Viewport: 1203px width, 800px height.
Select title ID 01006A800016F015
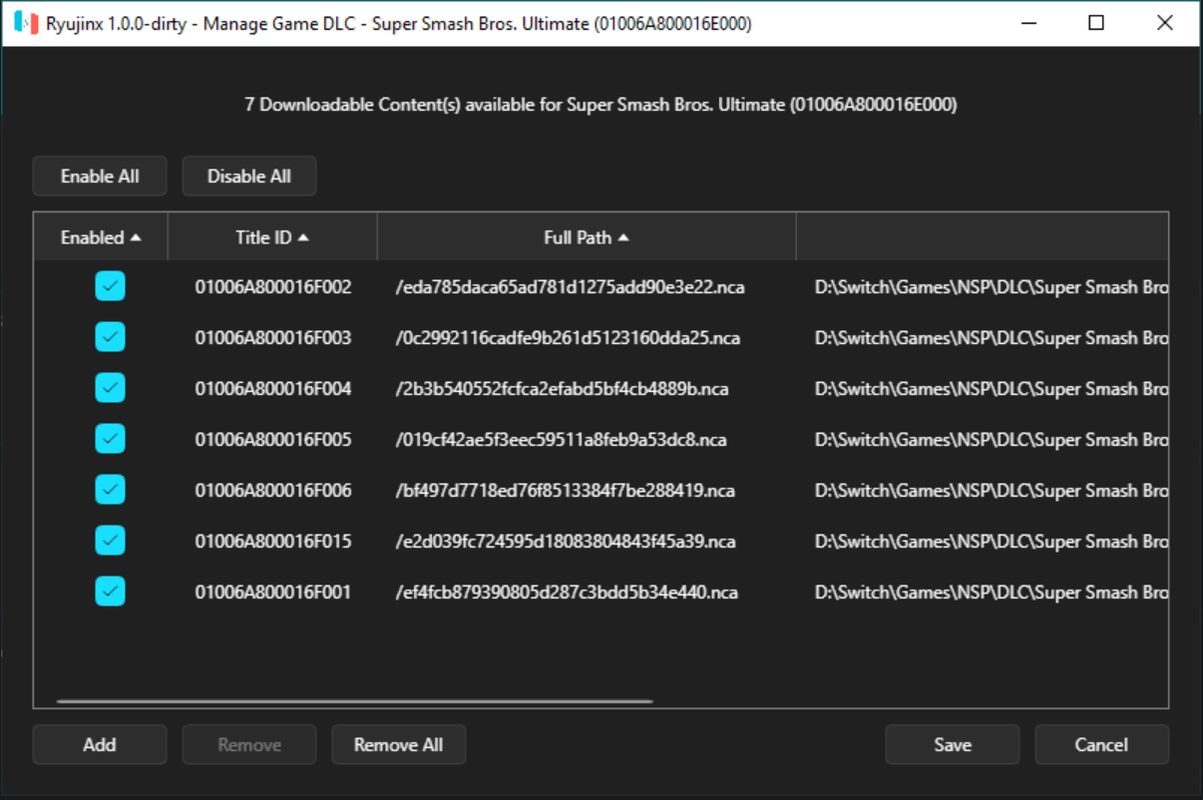pyautogui.click(x=273, y=542)
